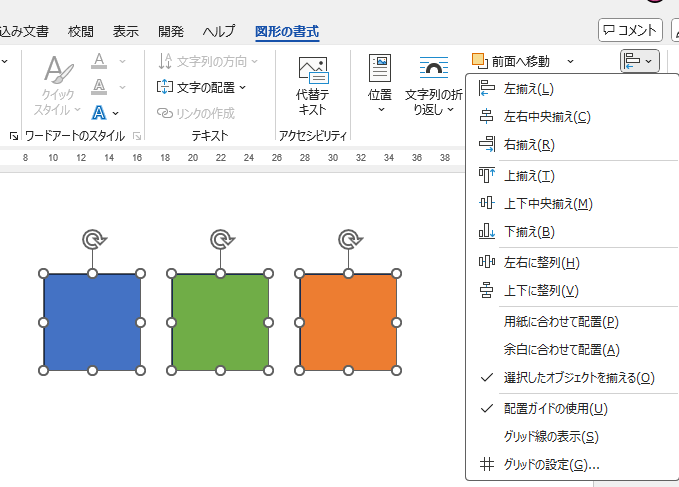The image size is (679, 487).
Task: Toggle 選択したオブジェクトを揃える(O) checkmark
Action: point(574,378)
